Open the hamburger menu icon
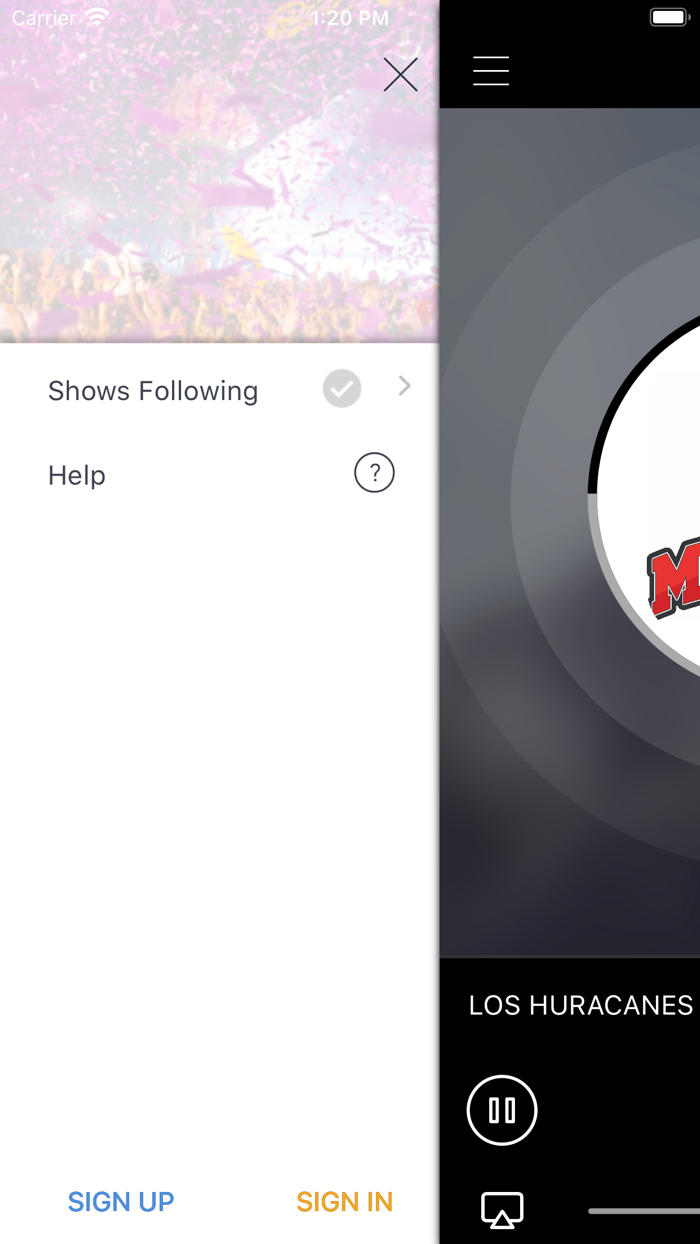Screen dimensions: 700x1244 (x=491, y=71)
